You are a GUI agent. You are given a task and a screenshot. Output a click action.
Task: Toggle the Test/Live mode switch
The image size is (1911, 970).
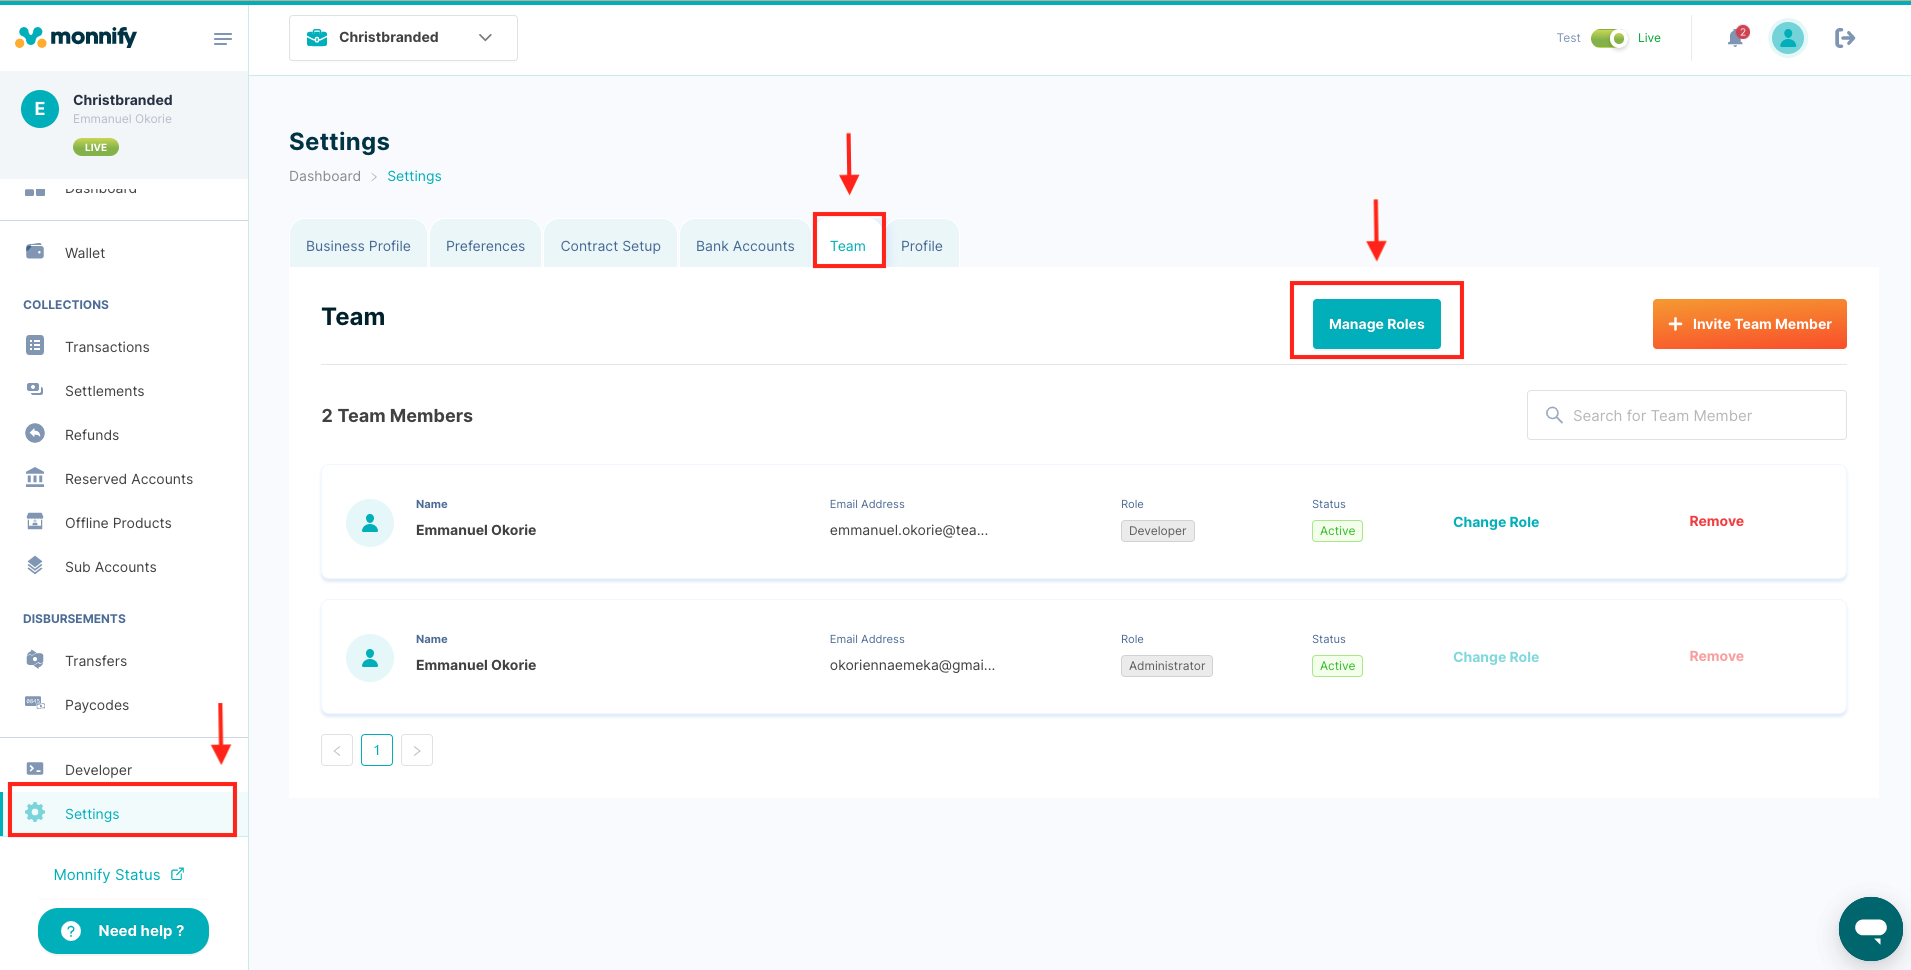1608,38
